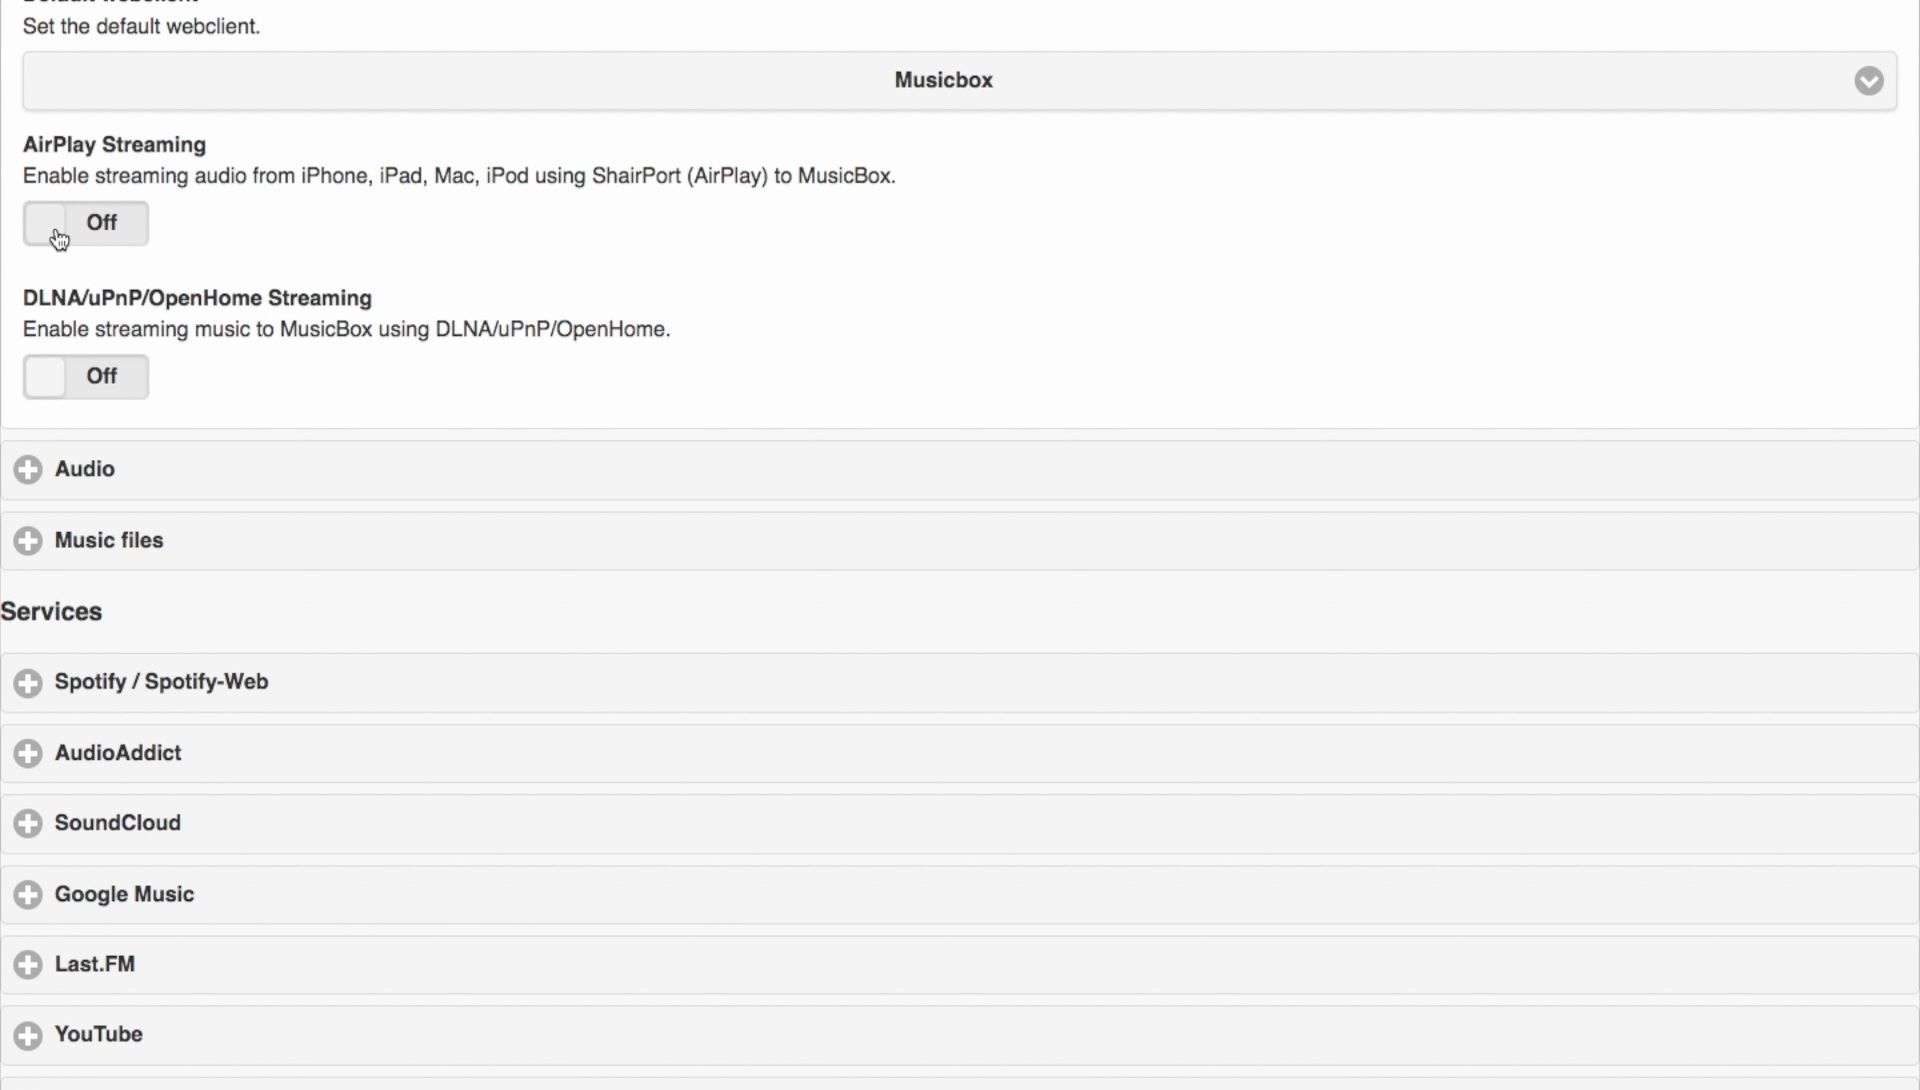Click the dropdown arrow on the webclient selector

coord(1868,81)
